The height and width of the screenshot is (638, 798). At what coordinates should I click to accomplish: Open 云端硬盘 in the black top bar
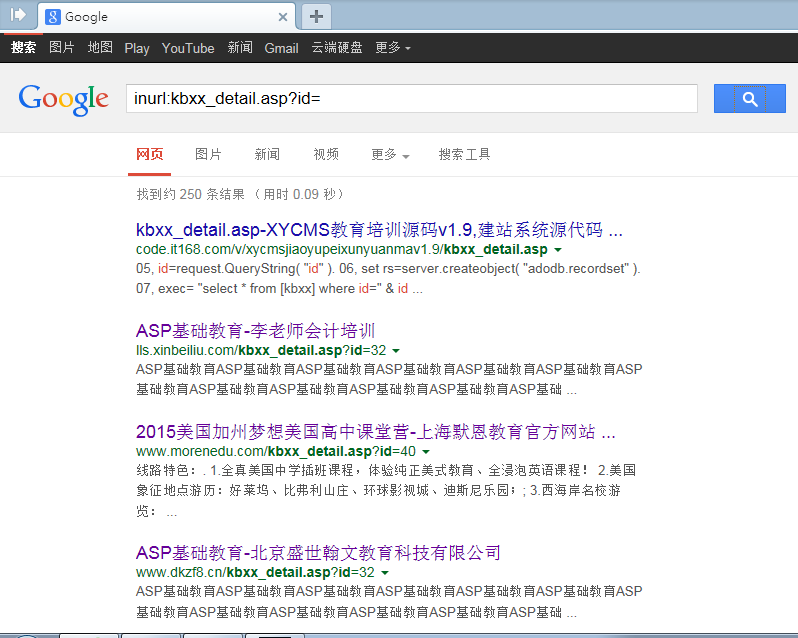(x=337, y=48)
